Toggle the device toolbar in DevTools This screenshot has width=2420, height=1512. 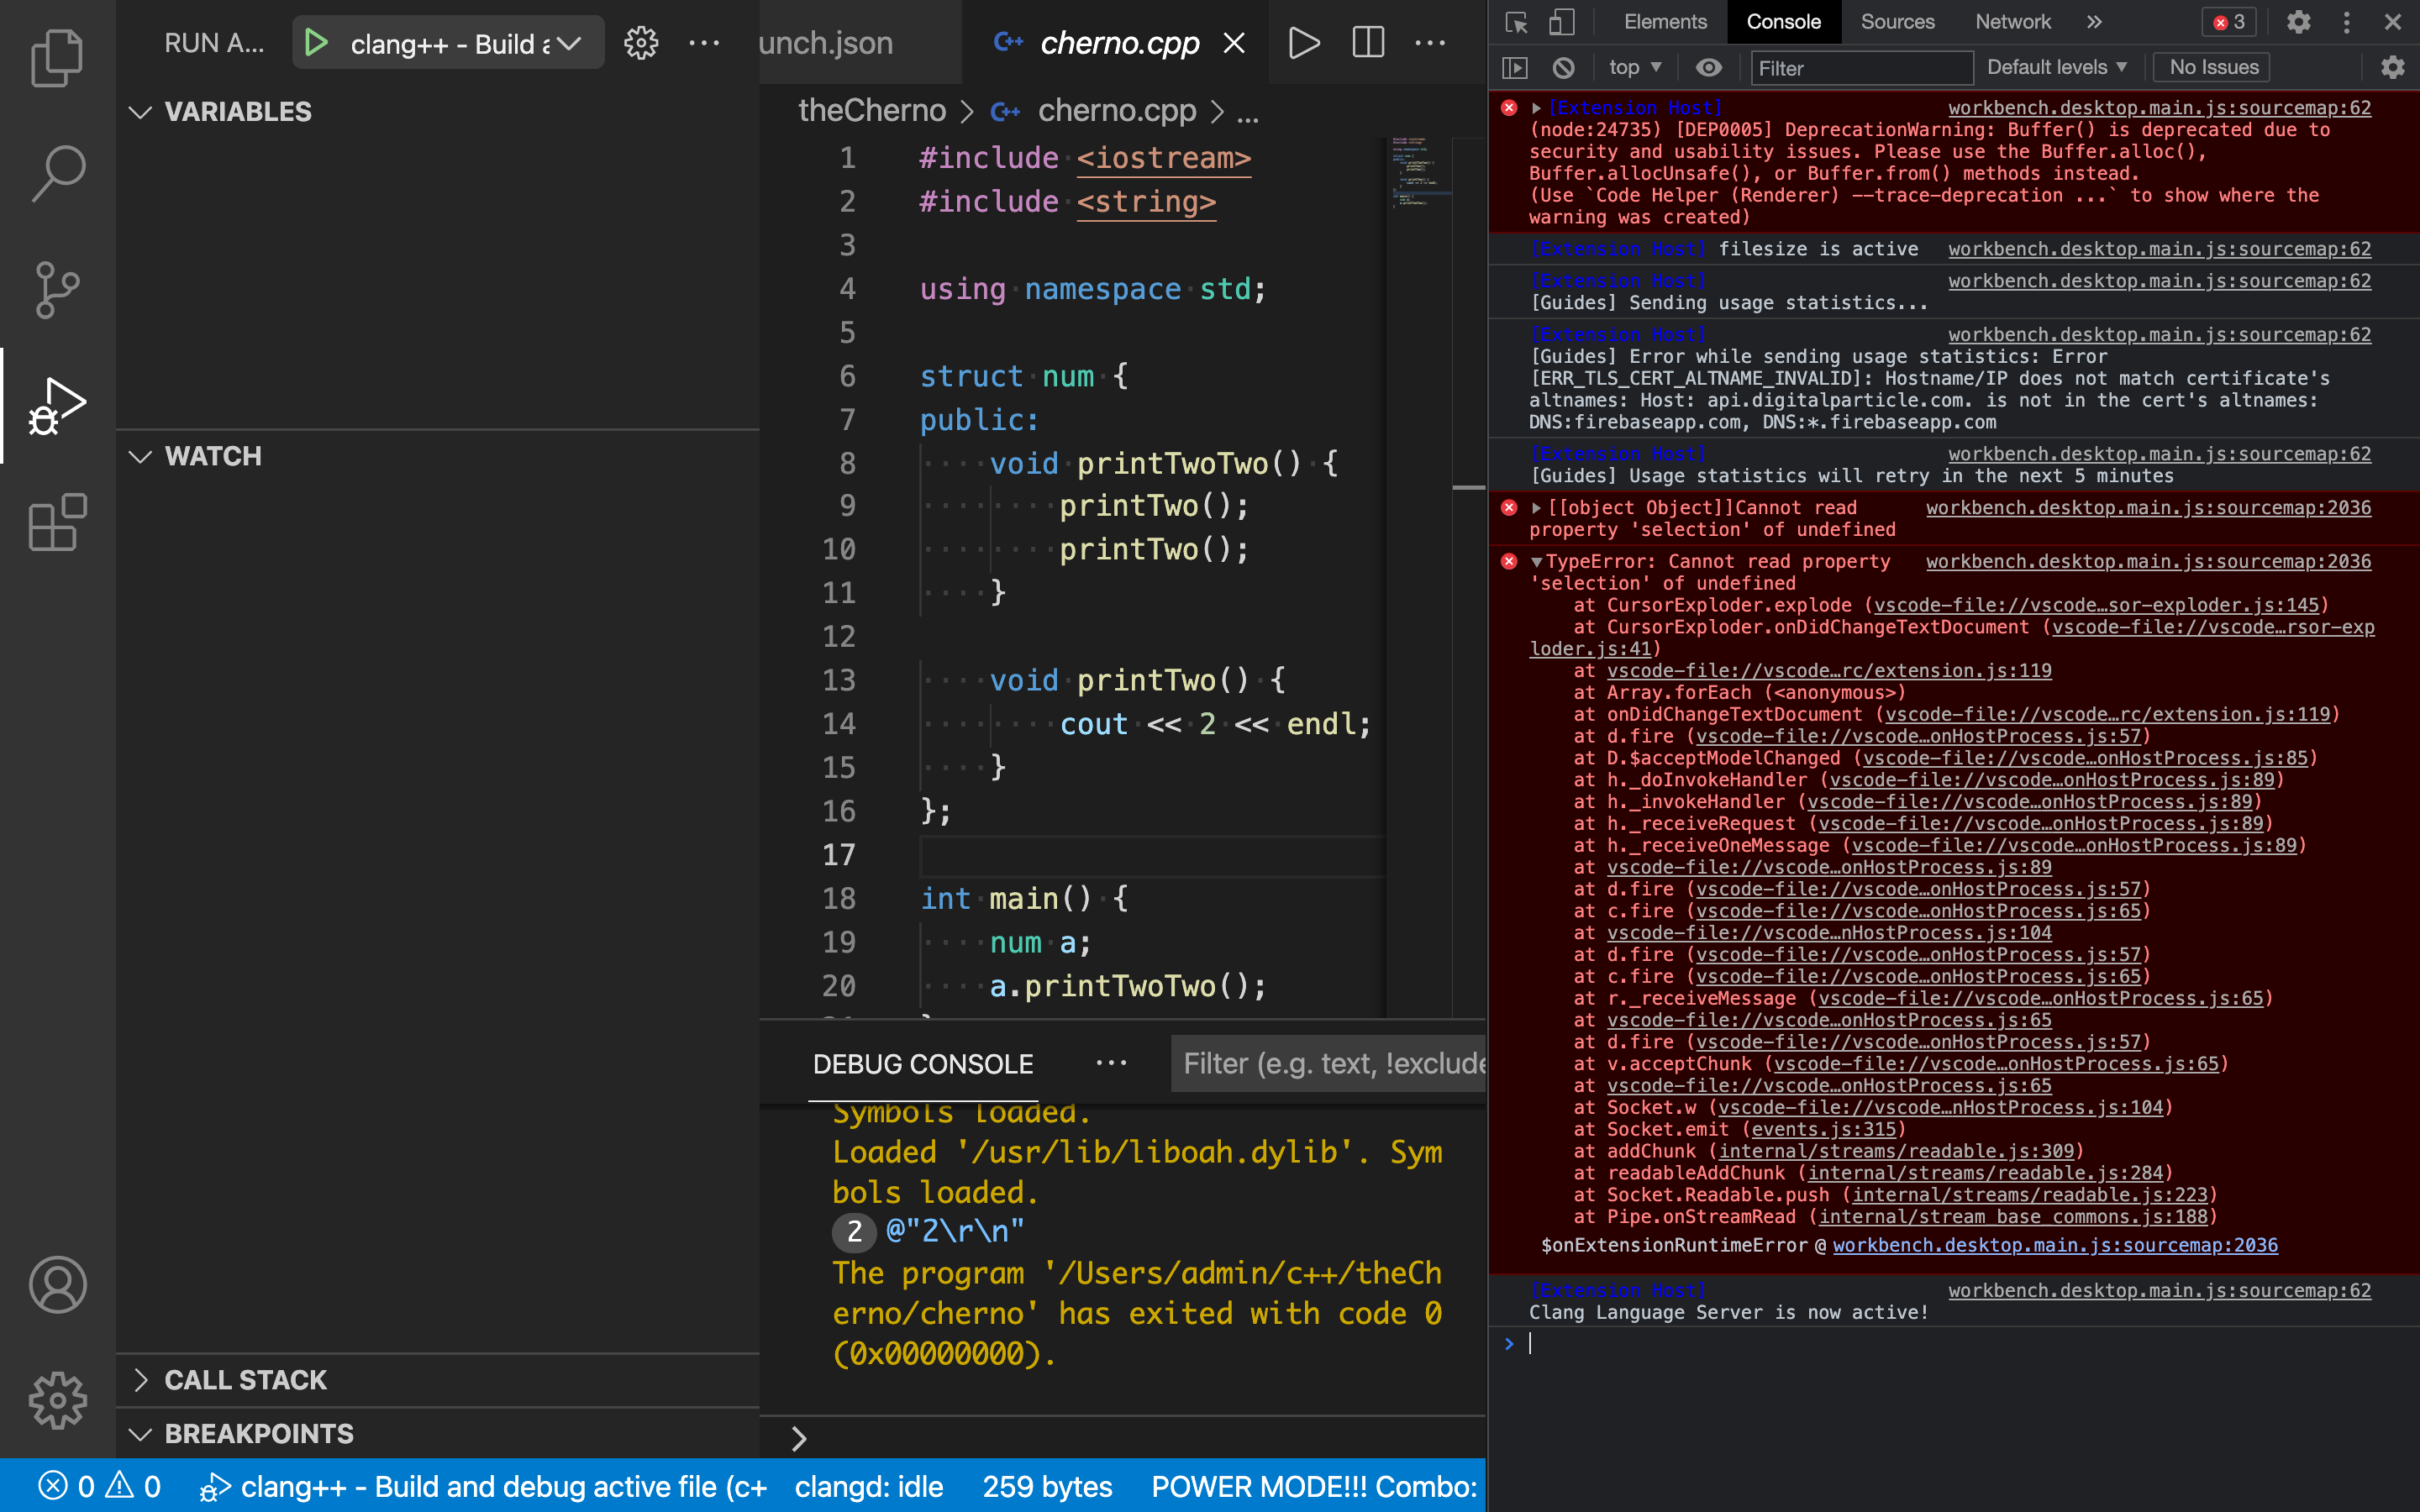(x=1561, y=22)
